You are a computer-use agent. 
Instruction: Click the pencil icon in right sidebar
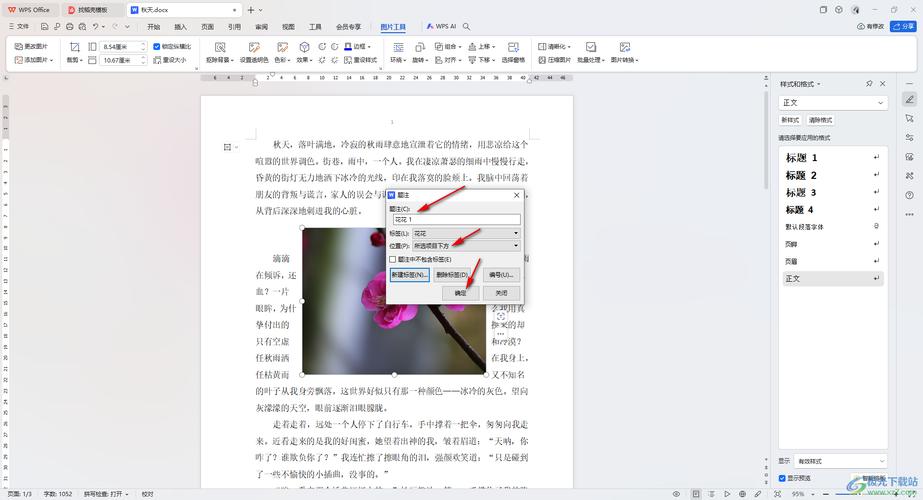pyautogui.click(x=909, y=100)
